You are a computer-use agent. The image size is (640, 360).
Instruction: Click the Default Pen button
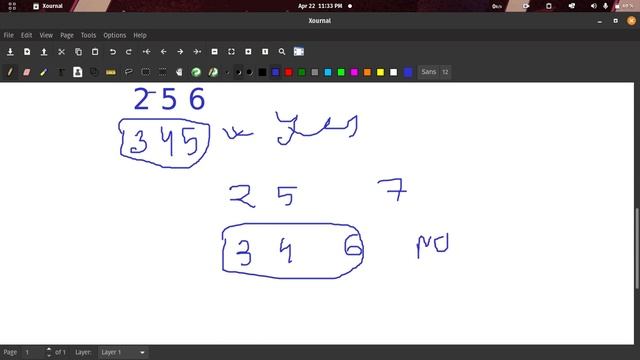pyautogui.click(x=196, y=72)
